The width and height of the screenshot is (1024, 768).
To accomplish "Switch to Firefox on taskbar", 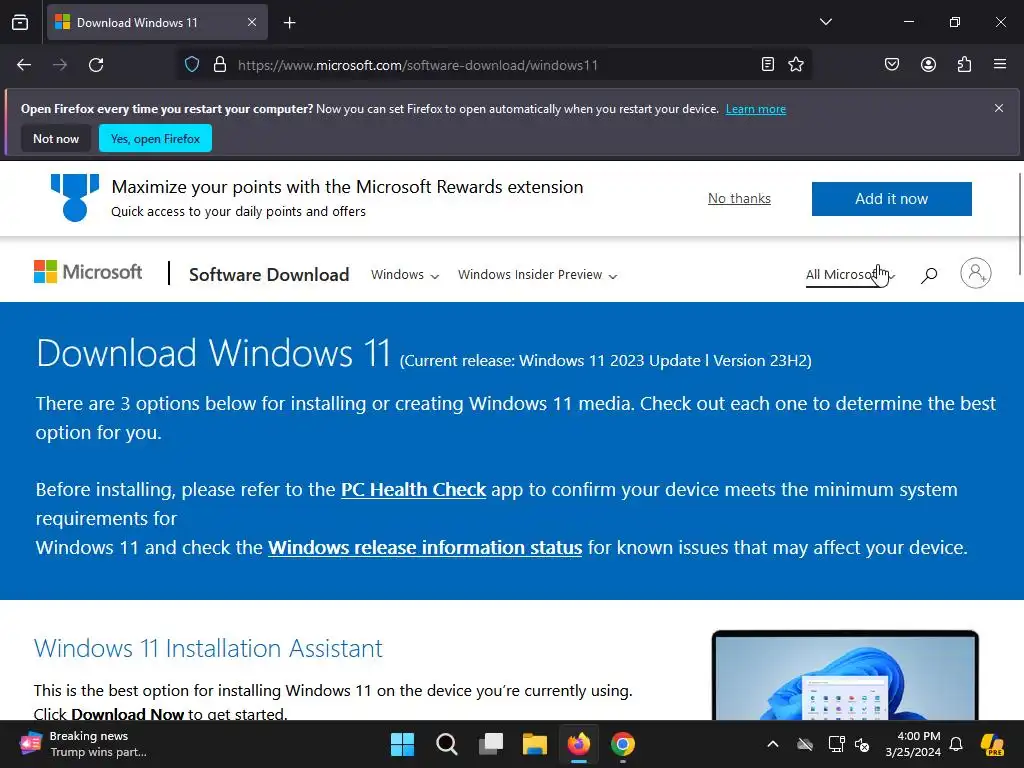I will [579, 744].
